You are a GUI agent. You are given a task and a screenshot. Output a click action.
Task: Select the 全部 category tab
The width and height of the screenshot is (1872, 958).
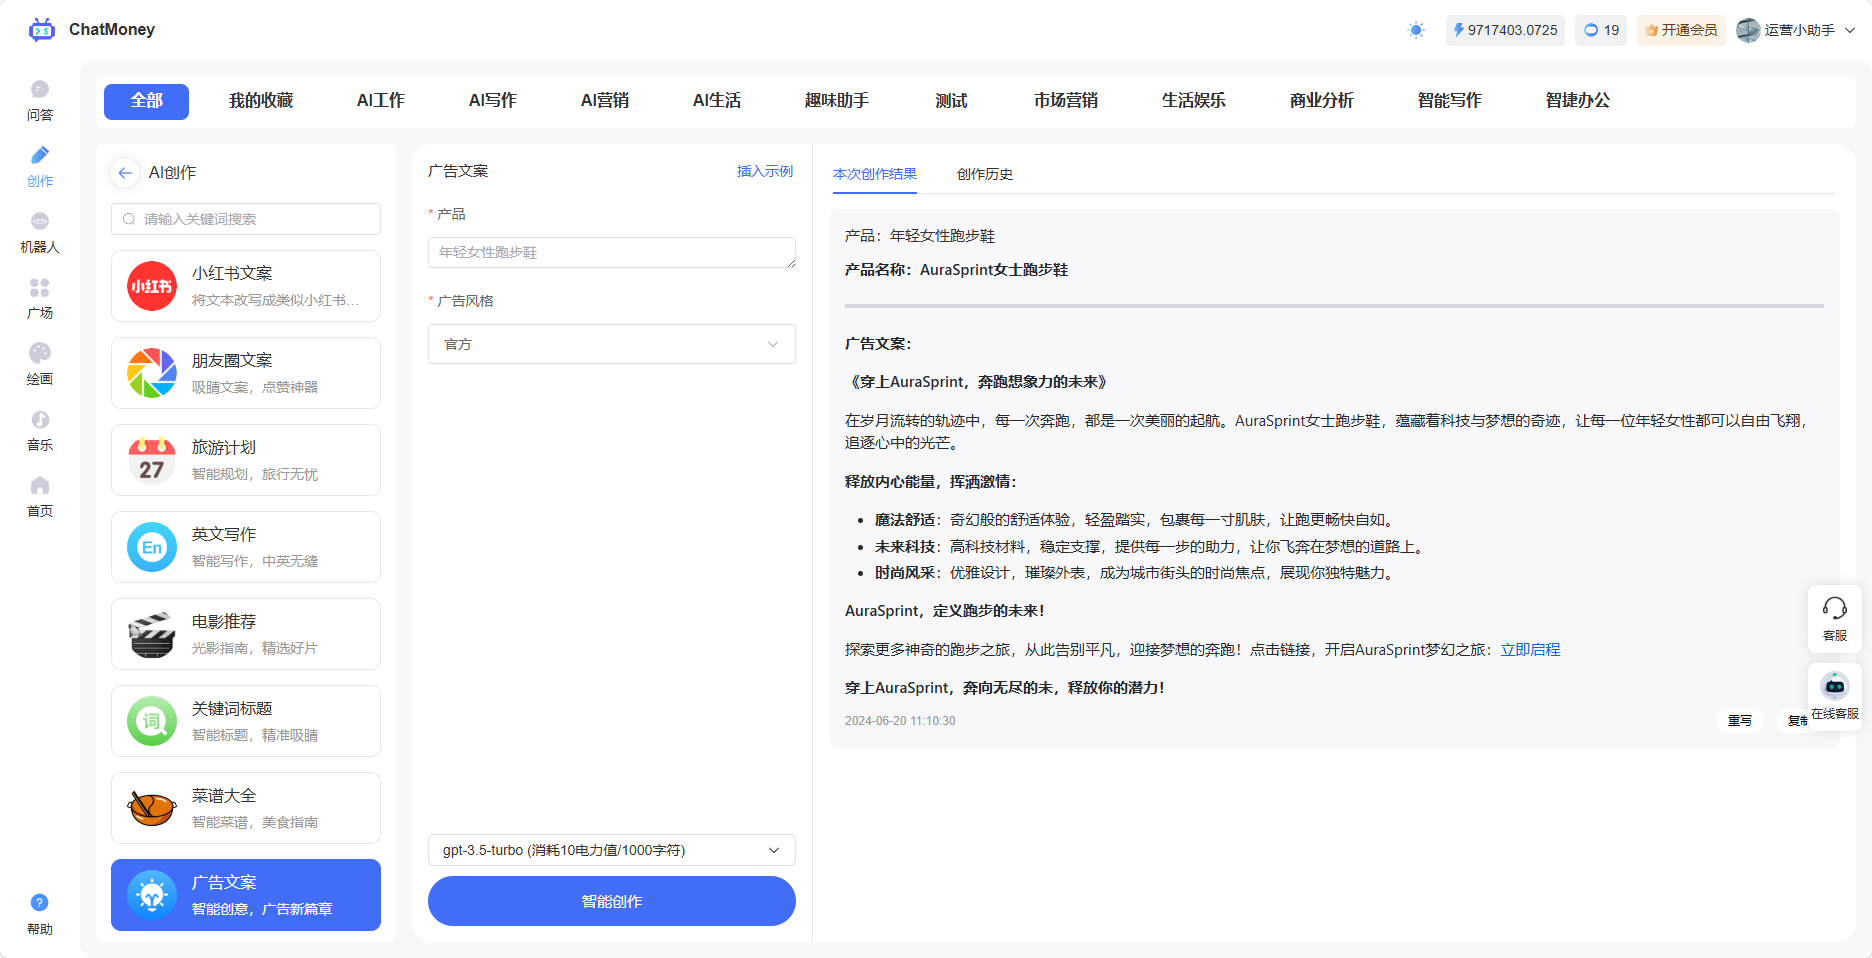[146, 100]
